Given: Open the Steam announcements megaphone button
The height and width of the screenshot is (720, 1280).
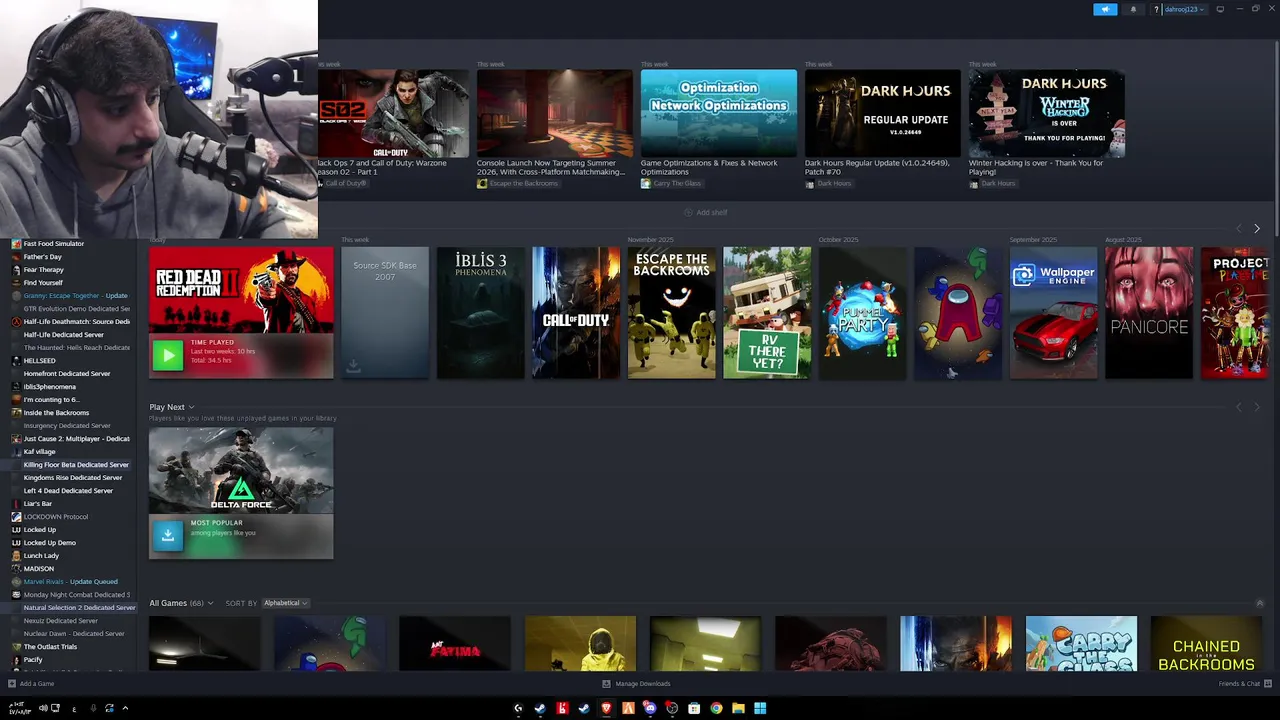Looking at the screenshot, I should click(1105, 9).
